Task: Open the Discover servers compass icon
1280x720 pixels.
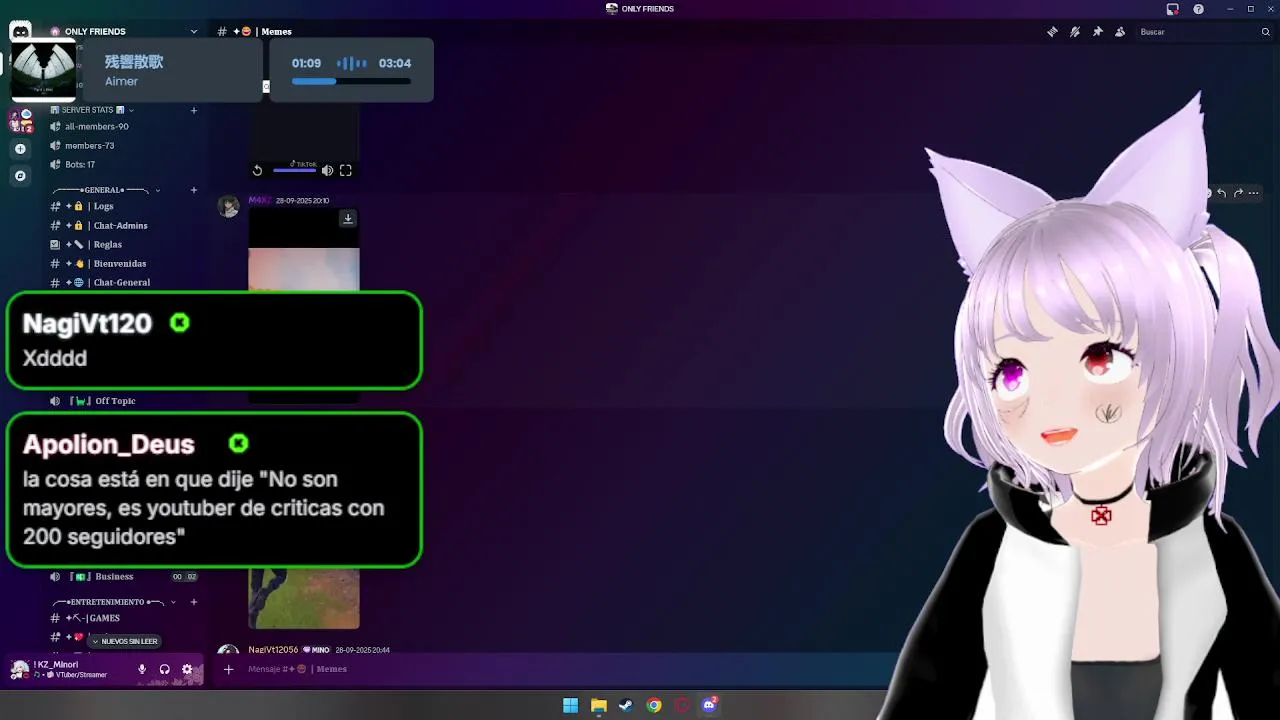Action: 20,176
